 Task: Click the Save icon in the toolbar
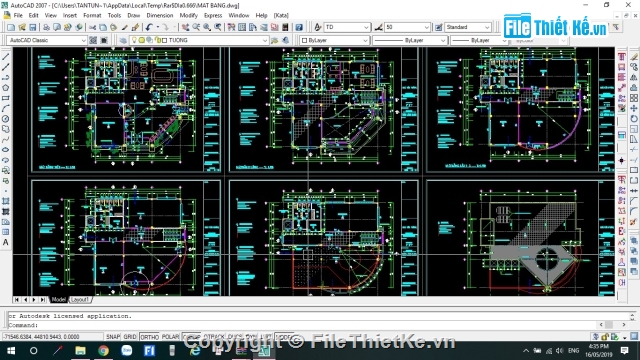pos(33,27)
